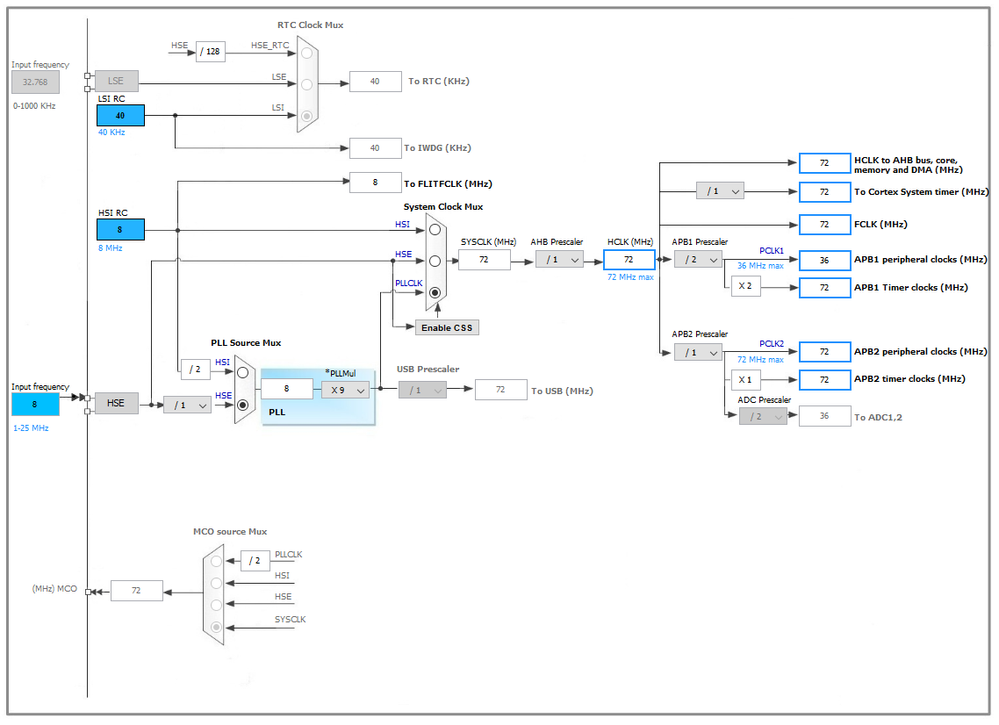Click the Enable CSS button
The image size is (999, 725).
point(447,327)
